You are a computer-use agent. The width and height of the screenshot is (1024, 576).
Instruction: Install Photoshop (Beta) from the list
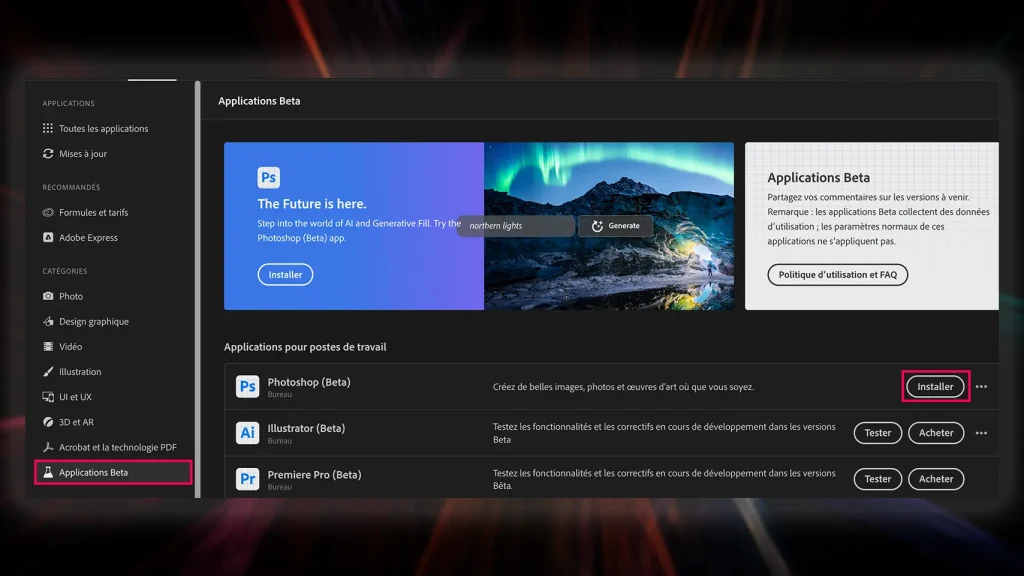tap(935, 386)
